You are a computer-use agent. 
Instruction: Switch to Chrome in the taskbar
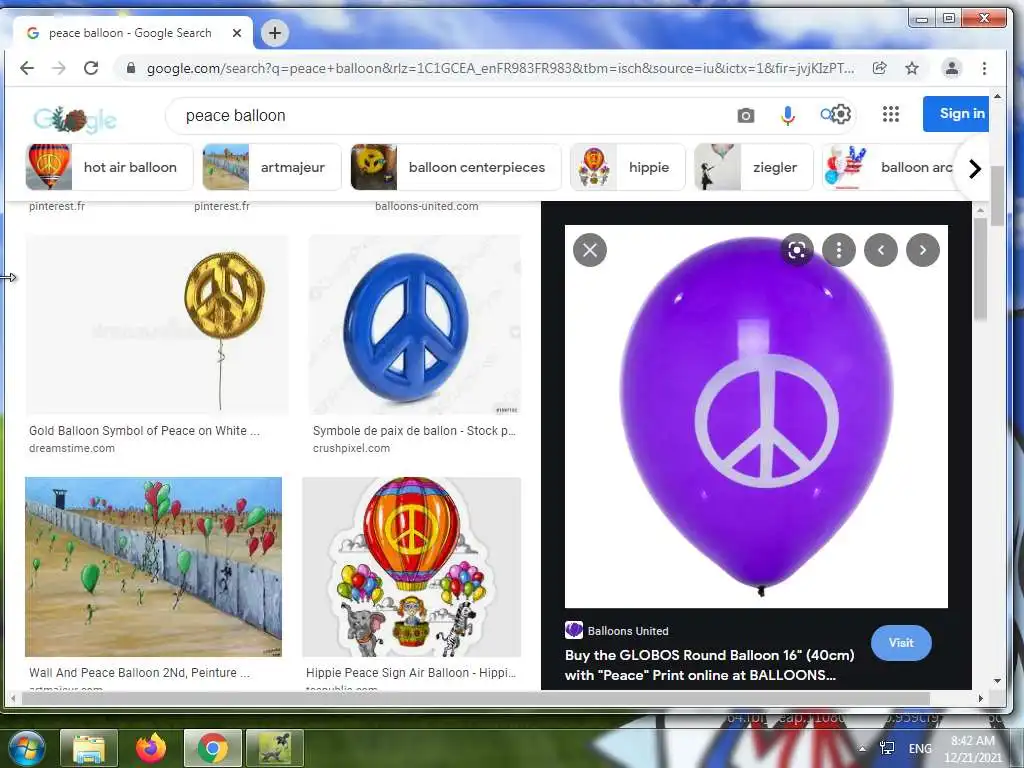[x=213, y=748]
